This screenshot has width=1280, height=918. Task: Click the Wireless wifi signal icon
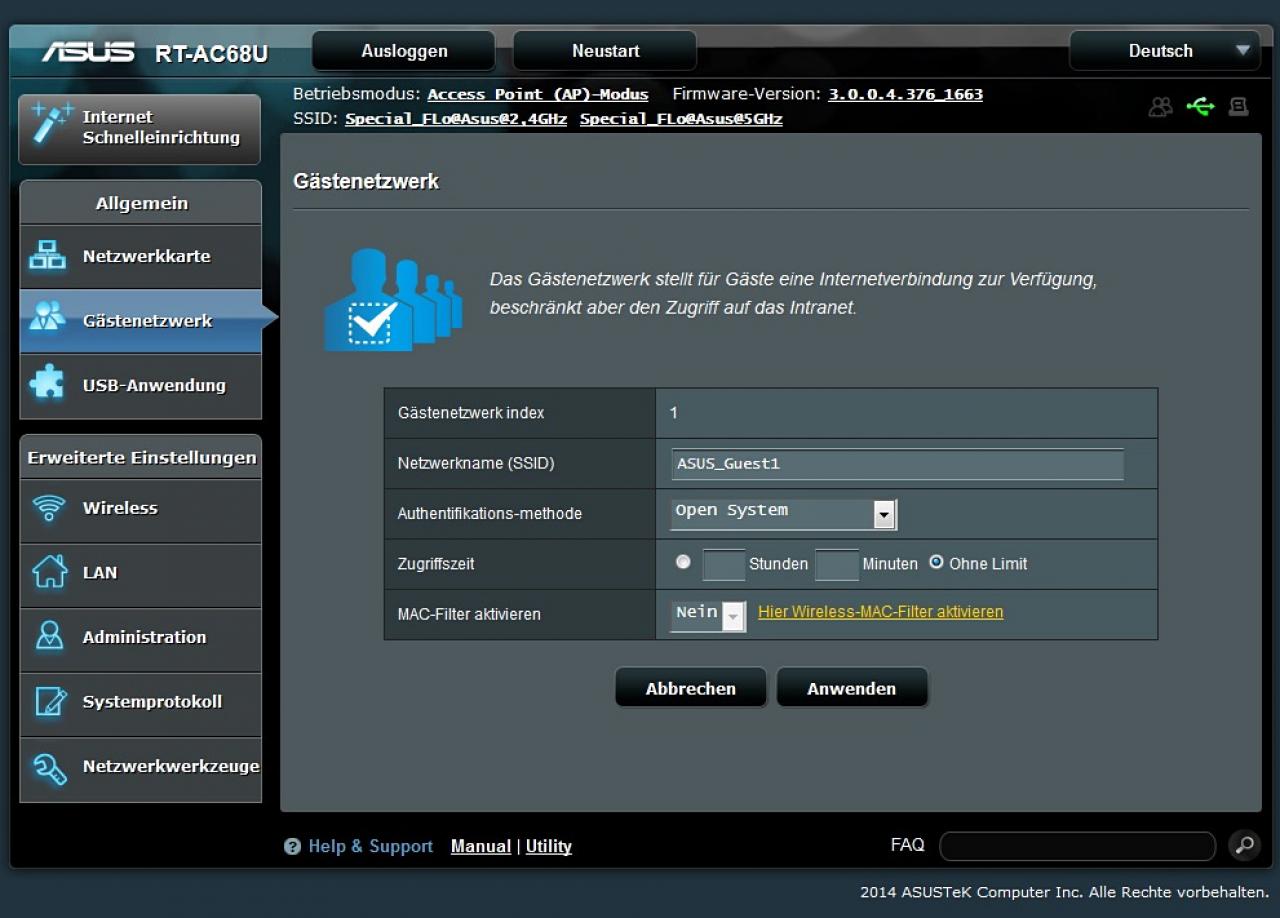tap(48, 508)
